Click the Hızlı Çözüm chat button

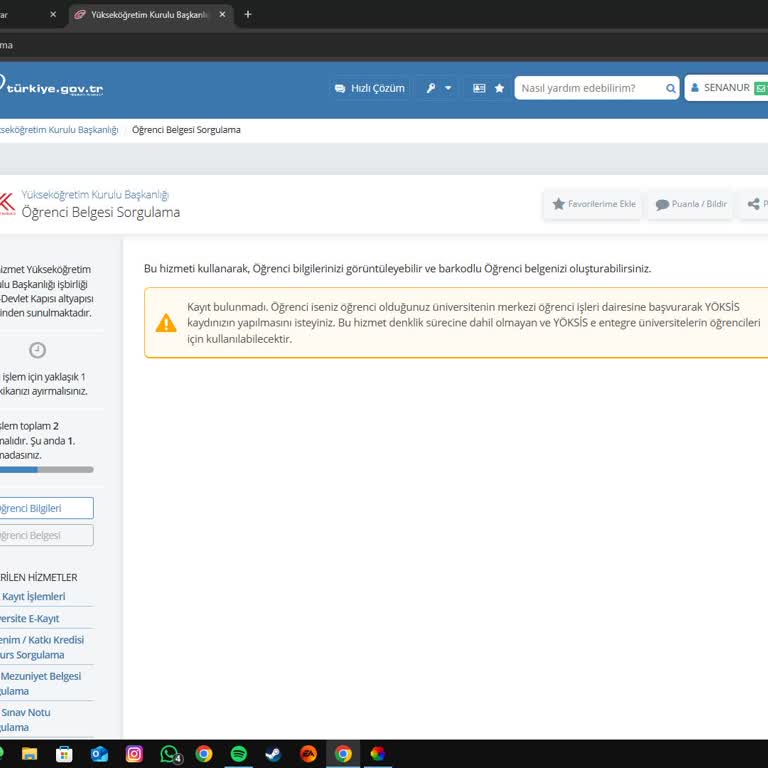coord(369,88)
